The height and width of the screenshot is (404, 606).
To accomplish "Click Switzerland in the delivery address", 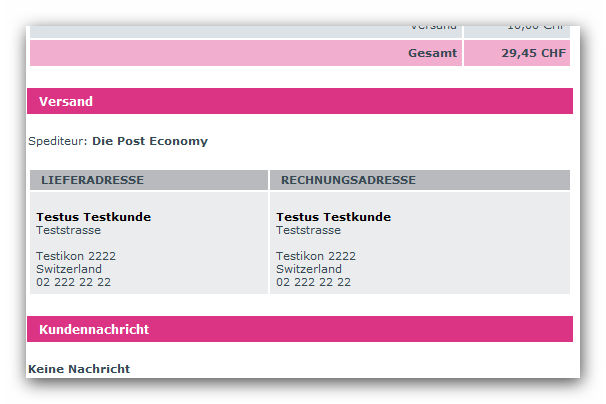I will [x=69, y=269].
